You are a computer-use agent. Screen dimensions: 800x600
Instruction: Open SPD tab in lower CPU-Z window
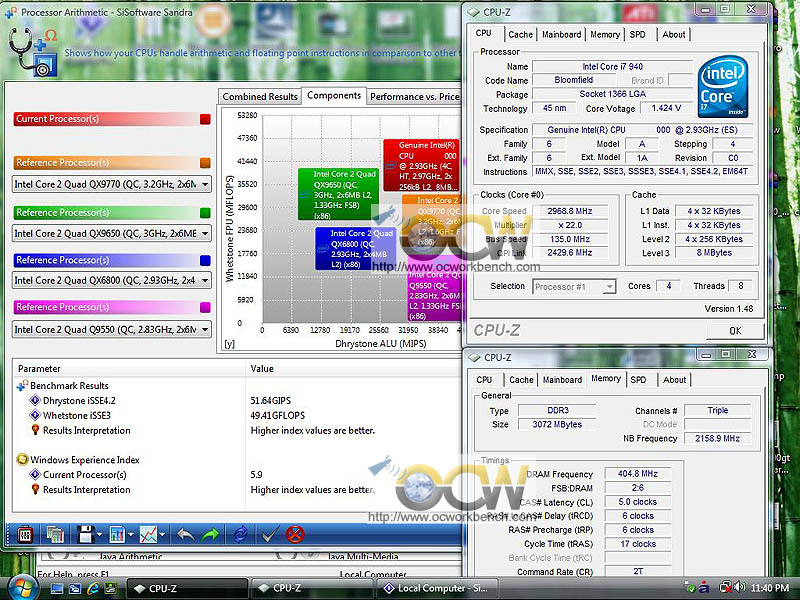[638, 380]
